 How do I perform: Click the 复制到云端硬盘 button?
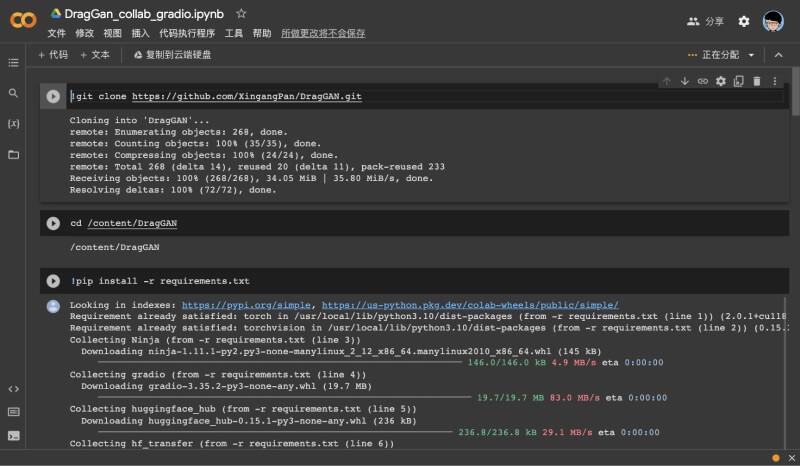[x=172, y=55]
